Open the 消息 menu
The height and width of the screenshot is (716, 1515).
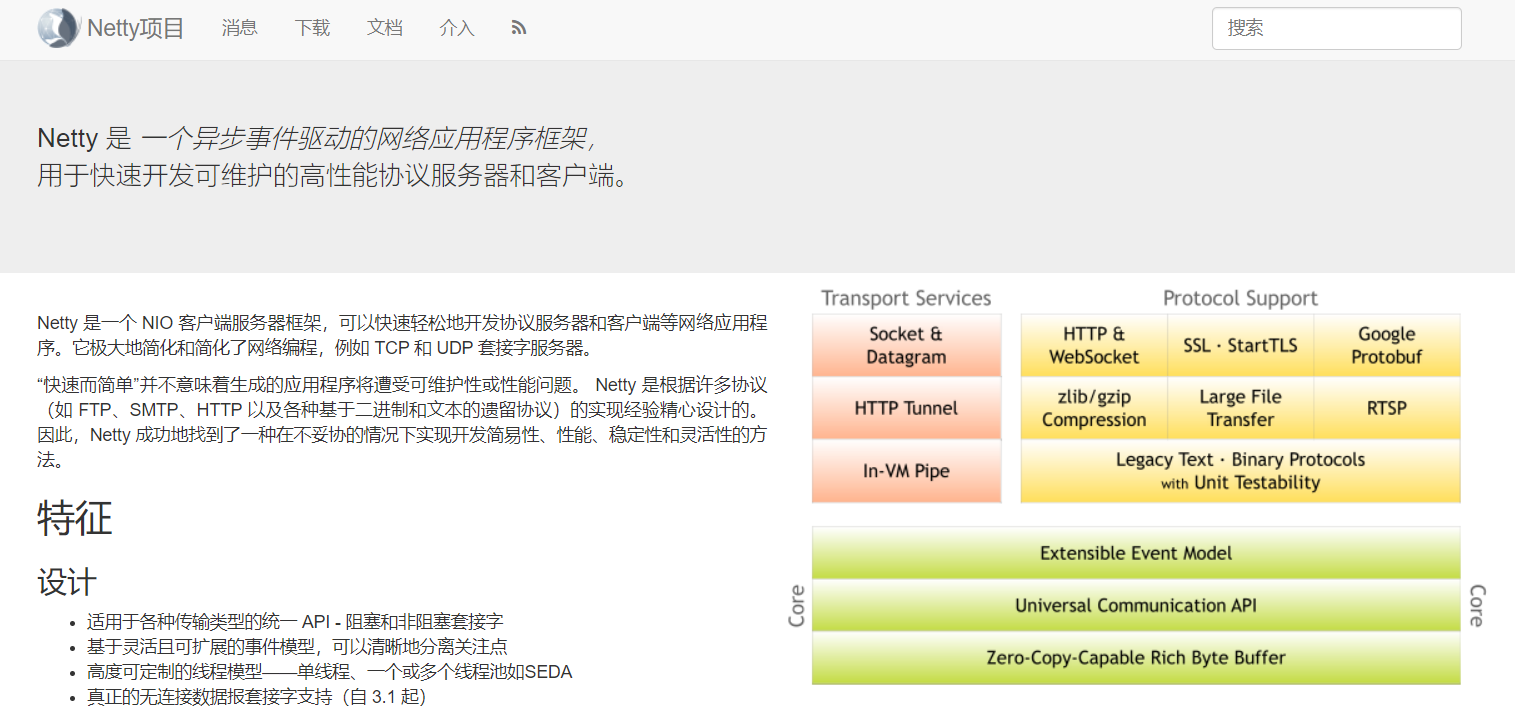240,28
